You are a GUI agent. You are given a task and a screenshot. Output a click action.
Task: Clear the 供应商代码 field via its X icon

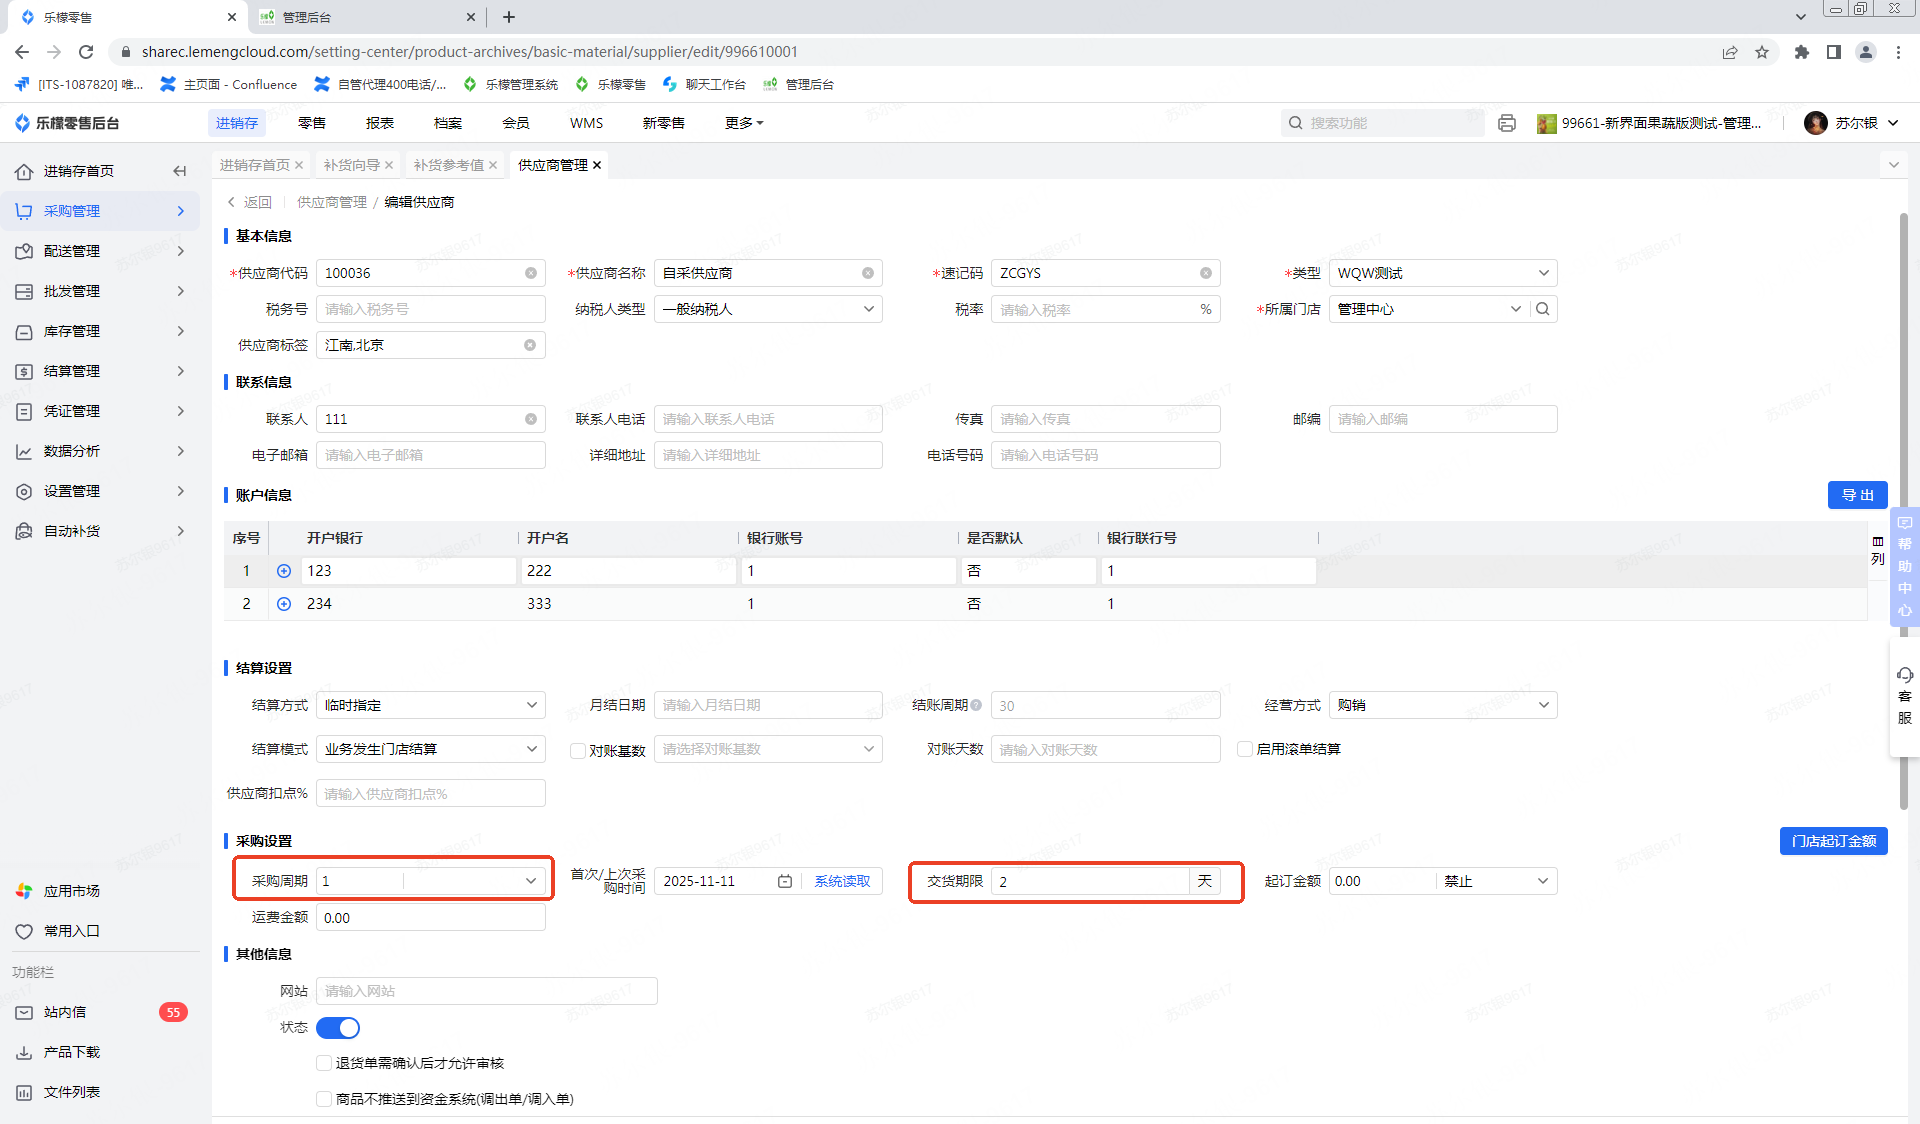pos(531,273)
